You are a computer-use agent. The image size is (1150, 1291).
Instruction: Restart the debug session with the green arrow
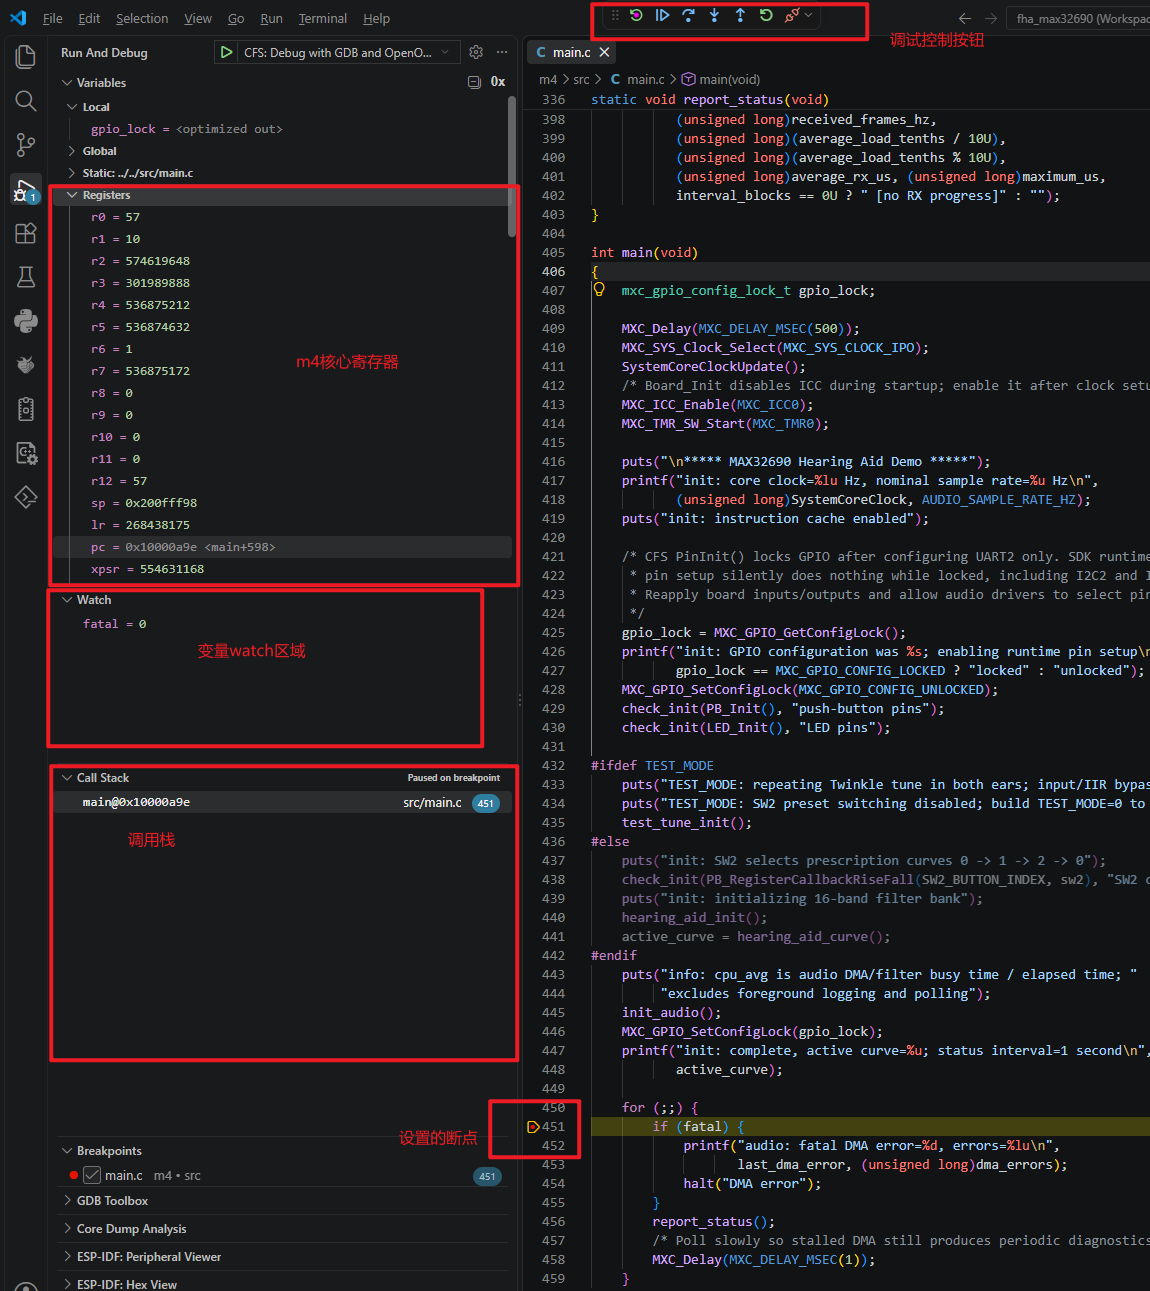(x=766, y=15)
